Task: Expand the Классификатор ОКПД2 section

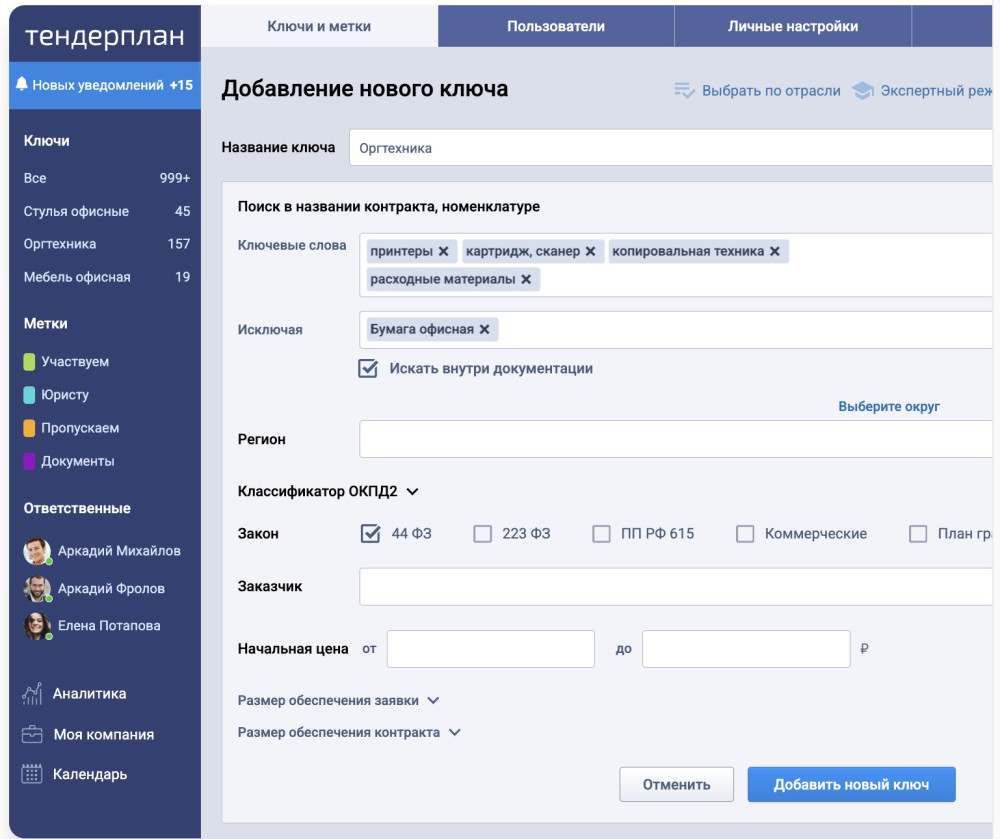Action: pos(412,492)
